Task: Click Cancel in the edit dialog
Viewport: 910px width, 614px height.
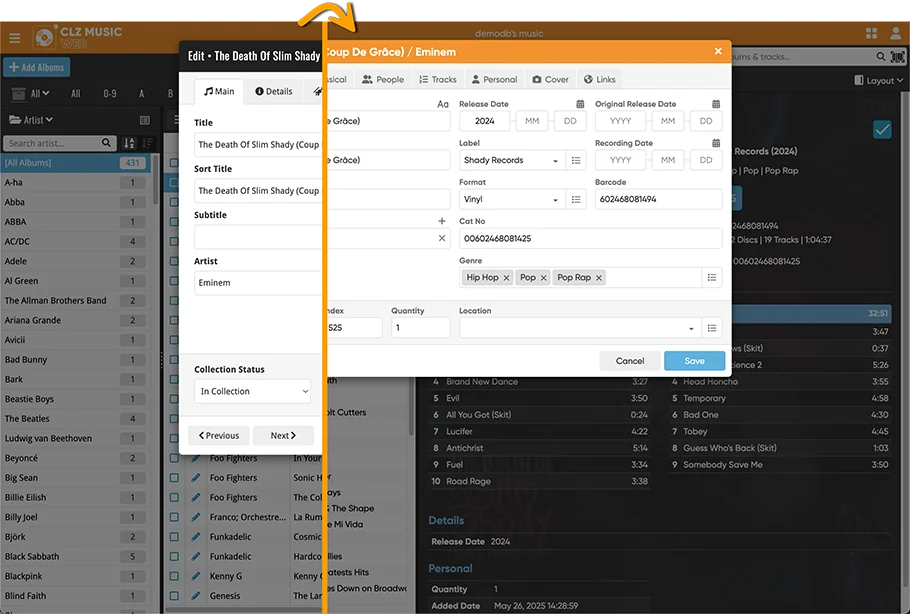Action: pyautogui.click(x=630, y=361)
